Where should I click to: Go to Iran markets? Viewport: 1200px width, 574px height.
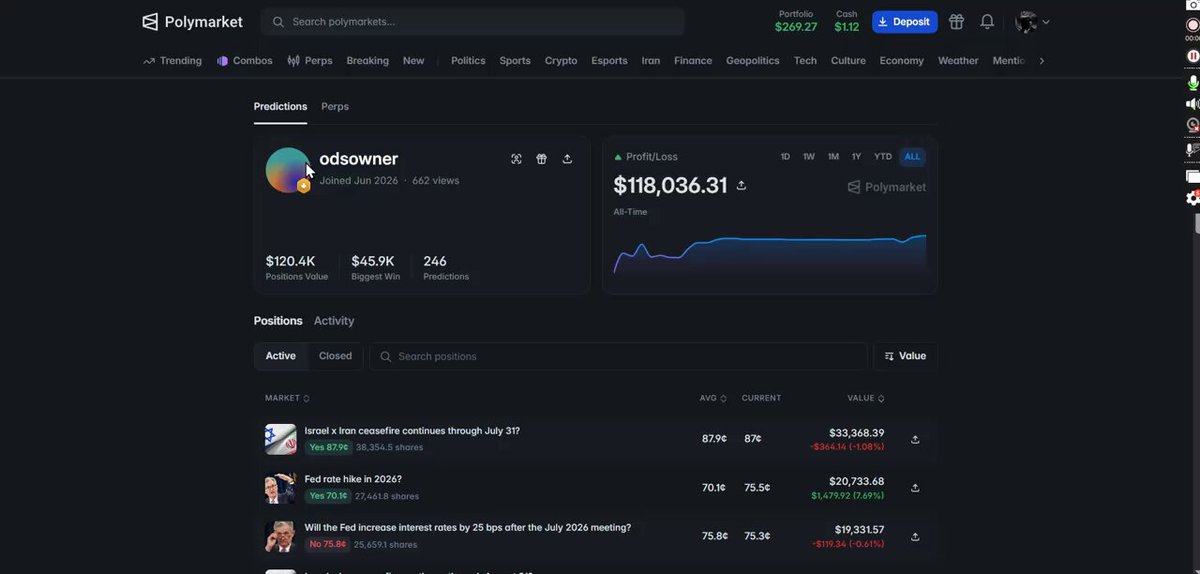tap(651, 61)
